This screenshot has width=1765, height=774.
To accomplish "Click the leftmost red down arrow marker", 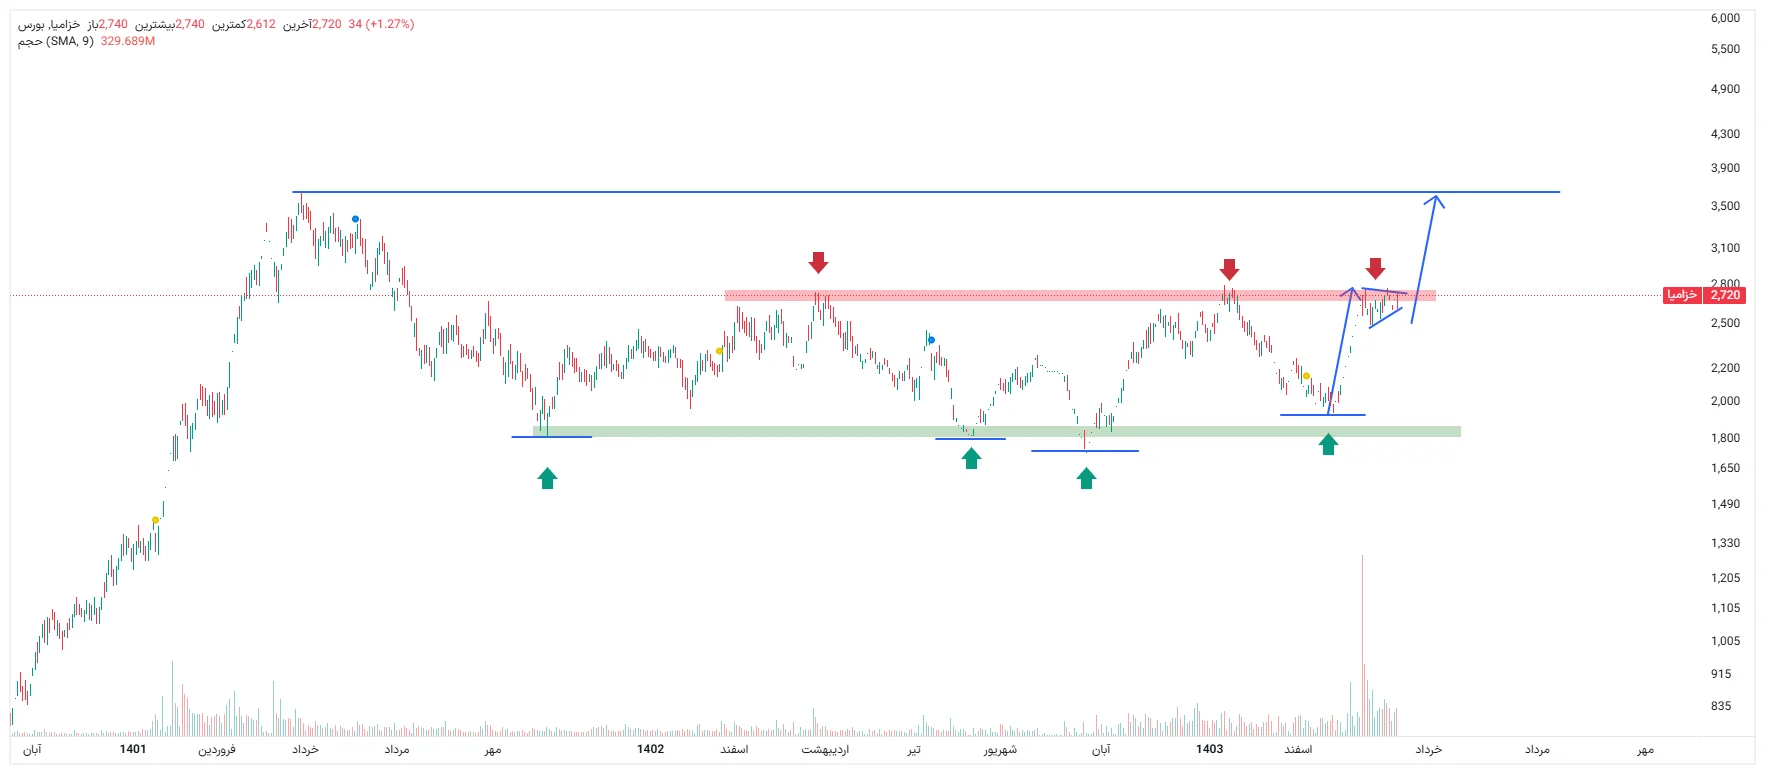I will pyautogui.click(x=818, y=262).
